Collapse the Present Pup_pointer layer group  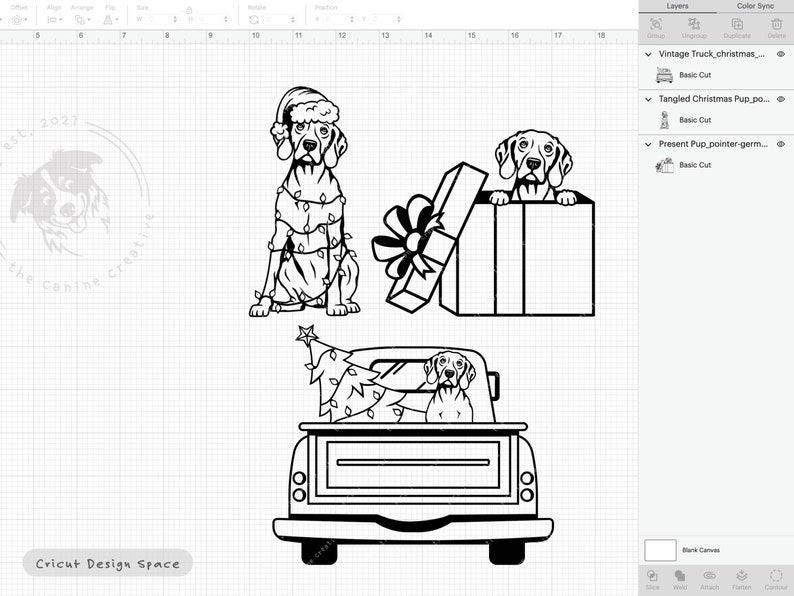pyautogui.click(x=648, y=144)
